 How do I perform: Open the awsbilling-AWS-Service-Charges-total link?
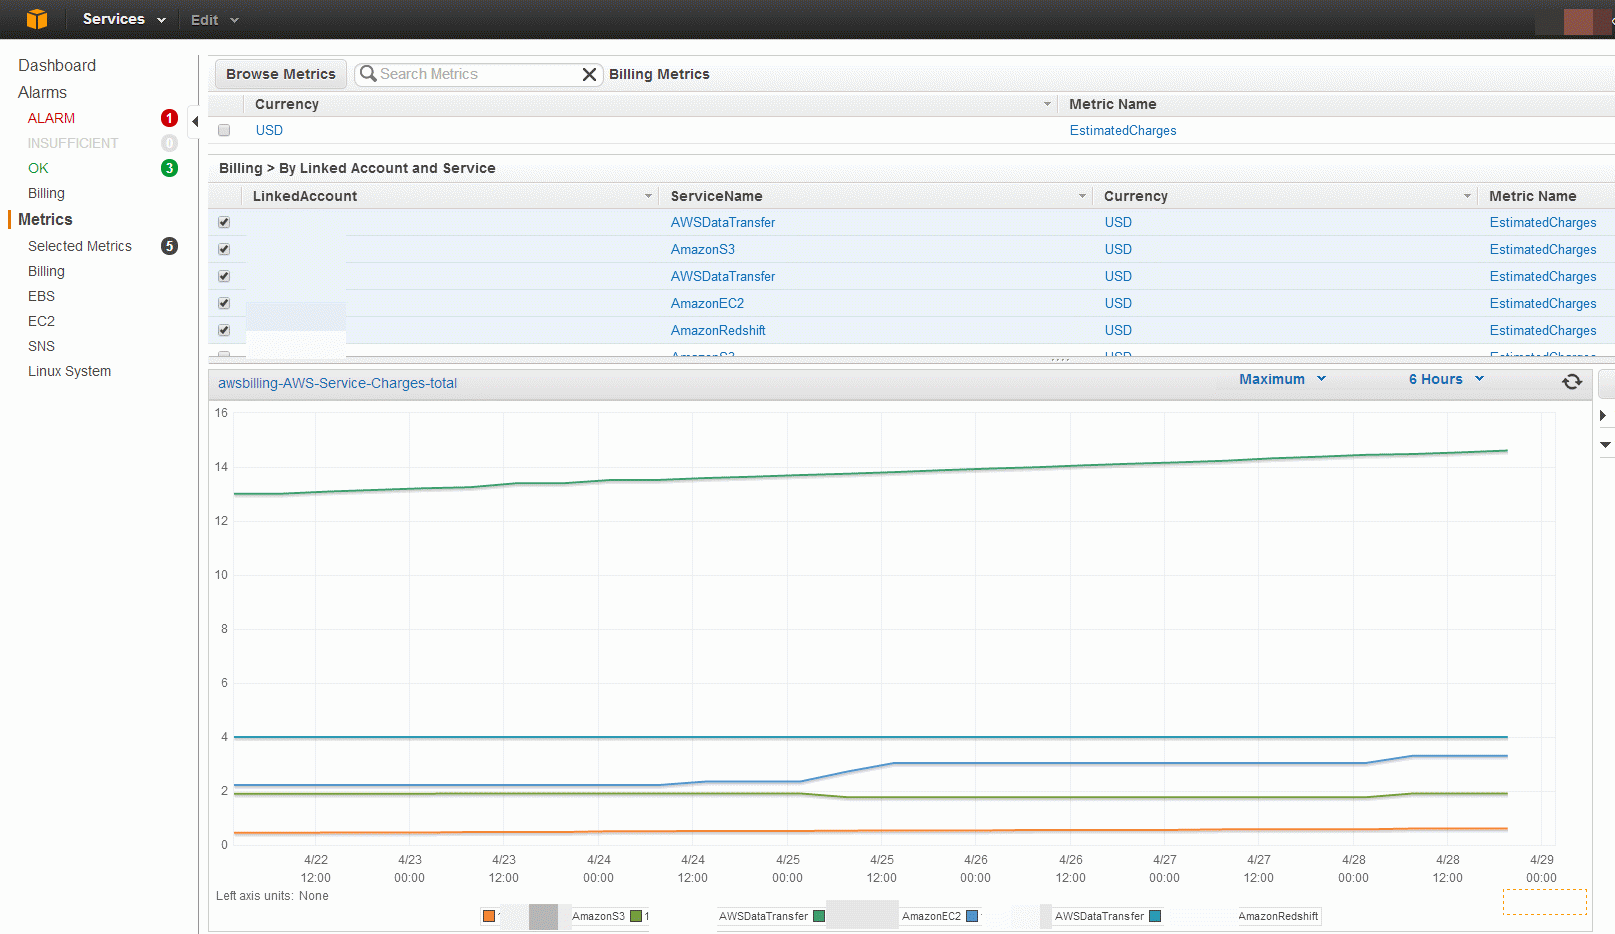[x=337, y=383]
